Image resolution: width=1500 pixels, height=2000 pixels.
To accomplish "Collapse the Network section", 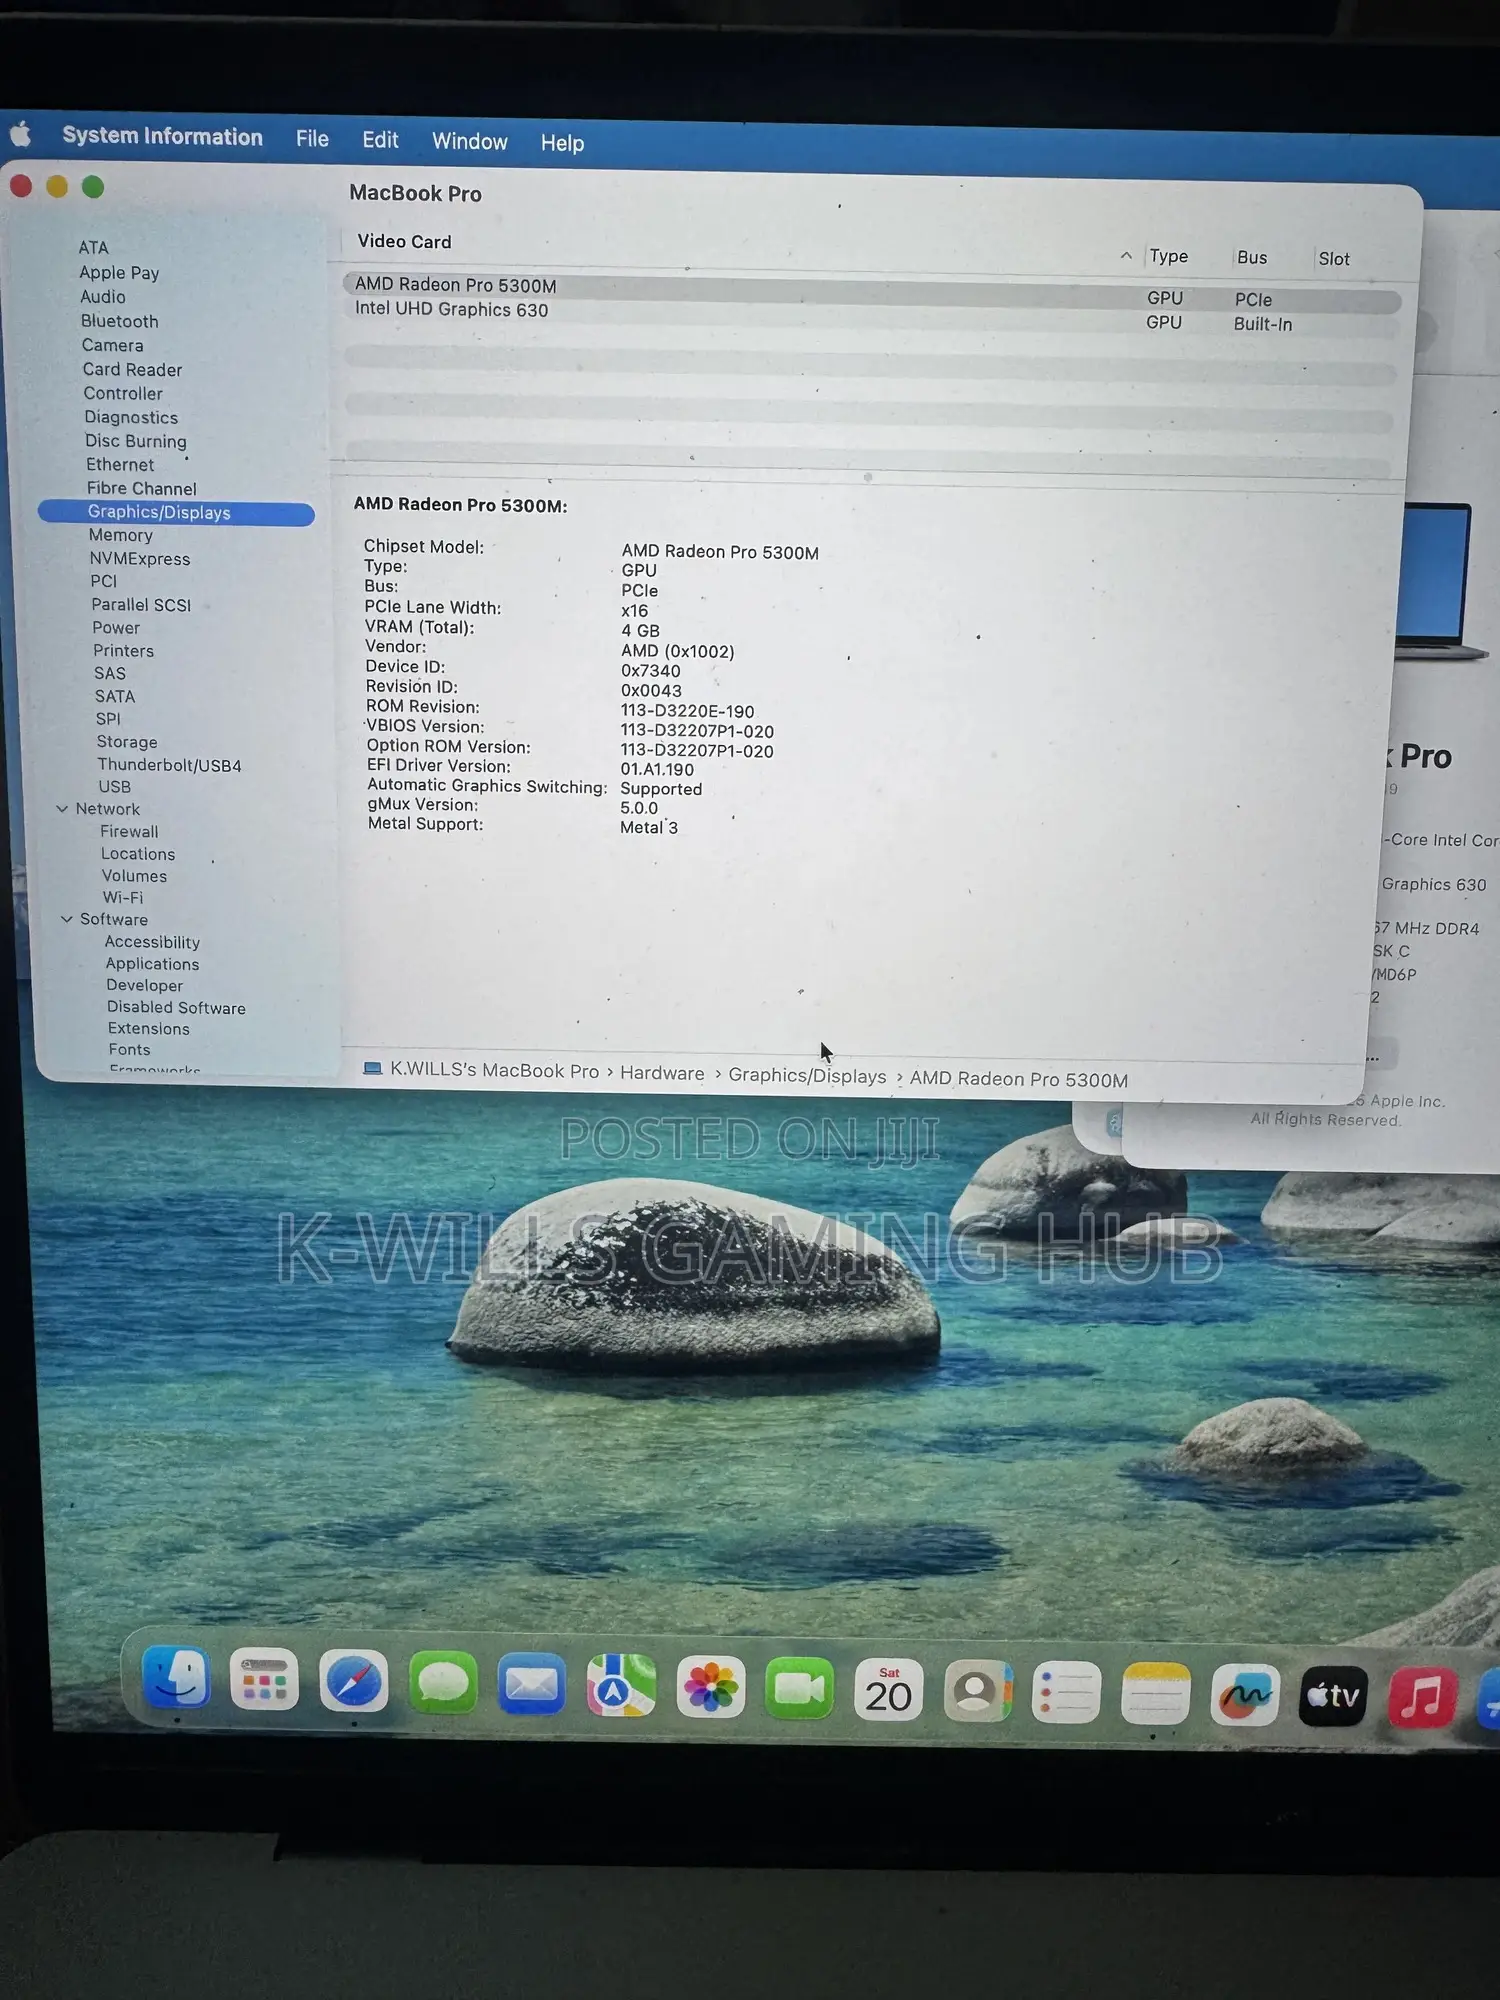I will click(x=62, y=808).
